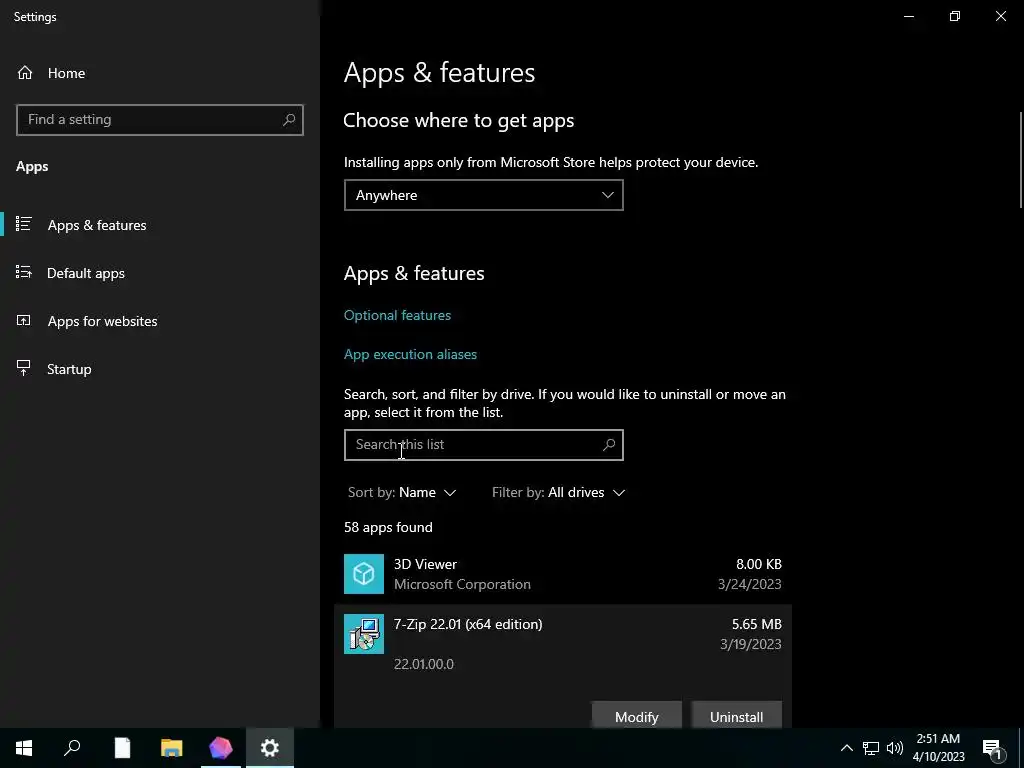The image size is (1024, 768).
Task: Open the notification center
Action: tap(993, 748)
